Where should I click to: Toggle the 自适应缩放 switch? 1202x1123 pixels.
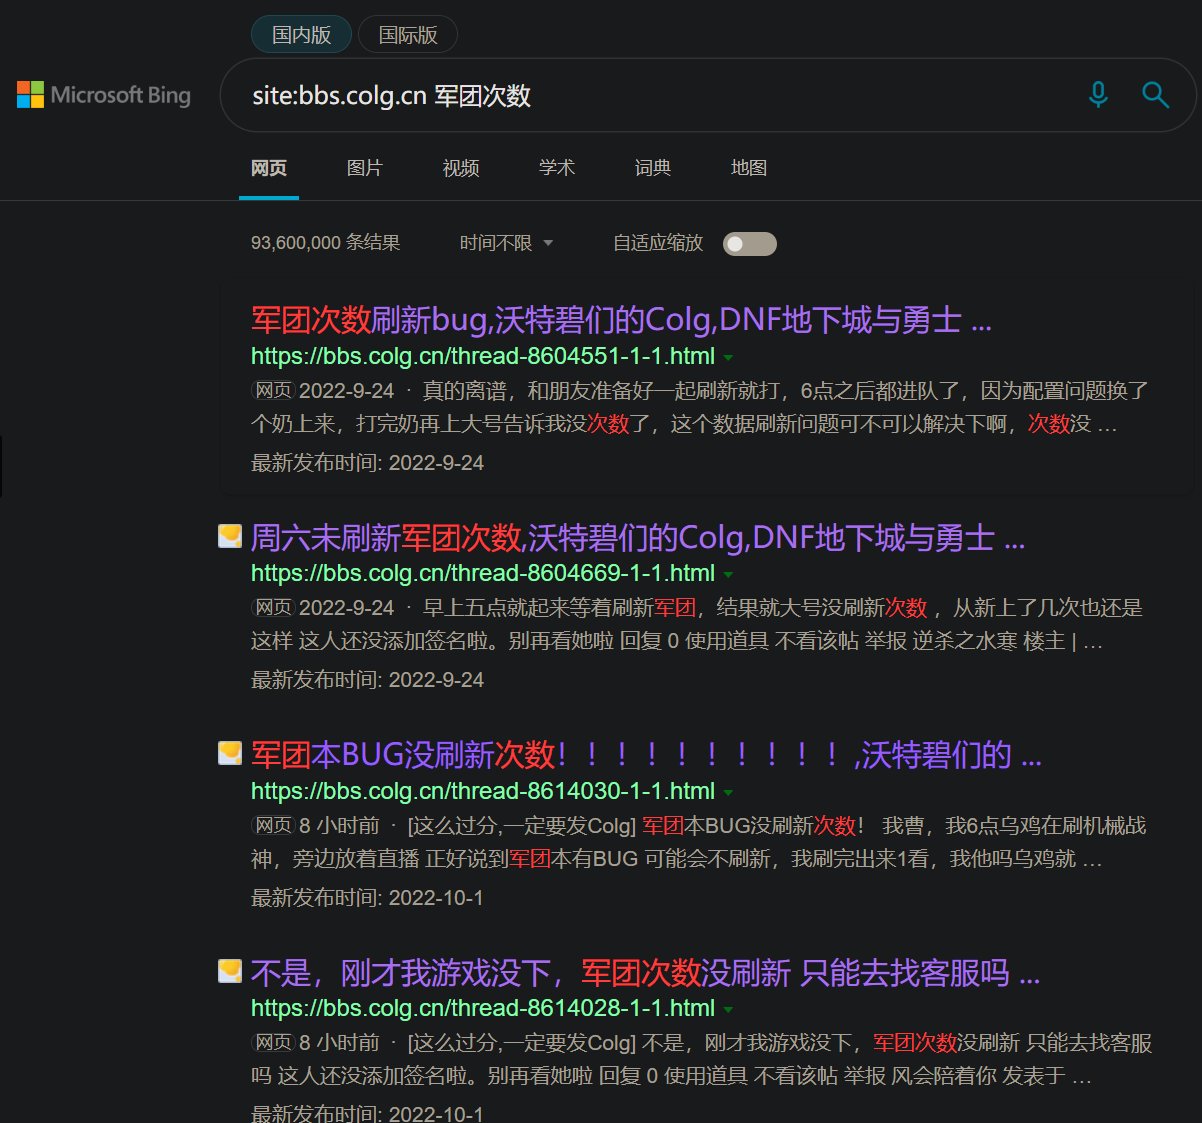[750, 243]
